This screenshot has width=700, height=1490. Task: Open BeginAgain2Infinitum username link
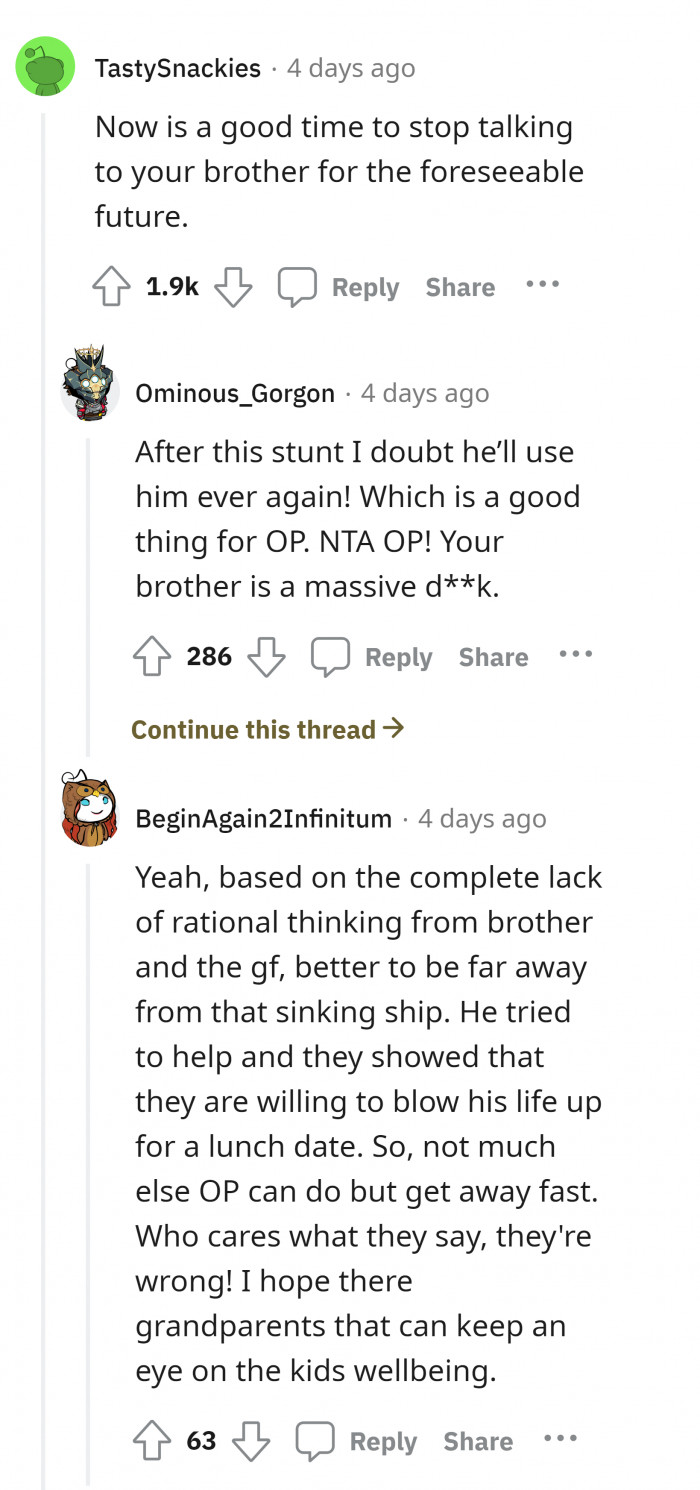click(263, 819)
